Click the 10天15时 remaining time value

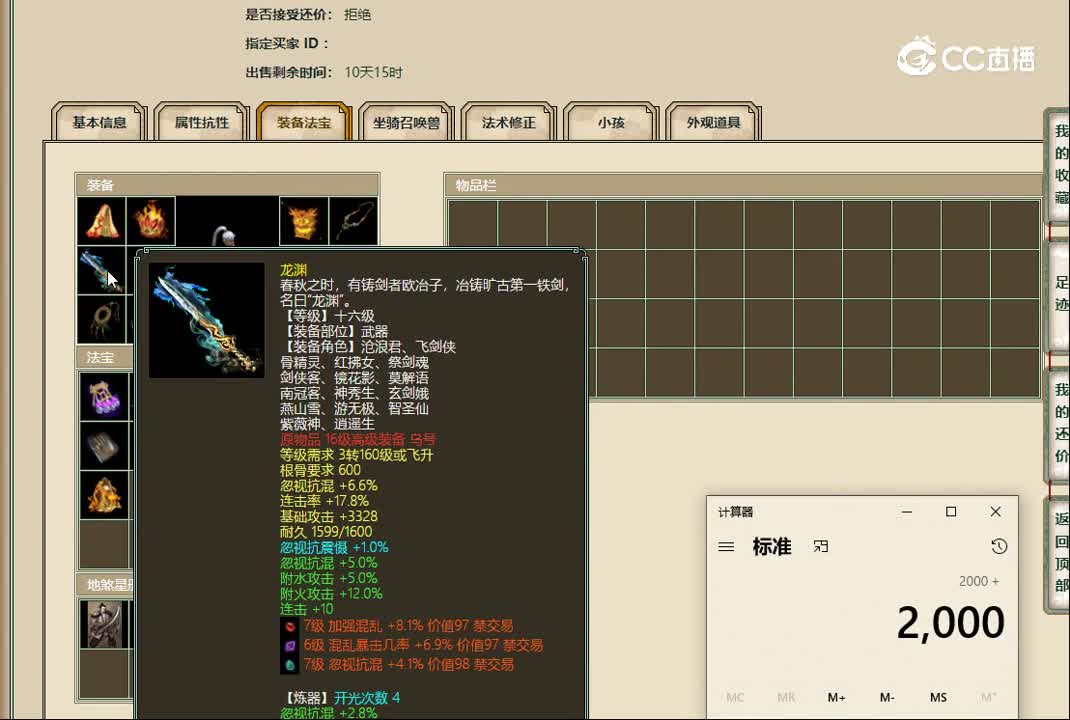pos(373,72)
